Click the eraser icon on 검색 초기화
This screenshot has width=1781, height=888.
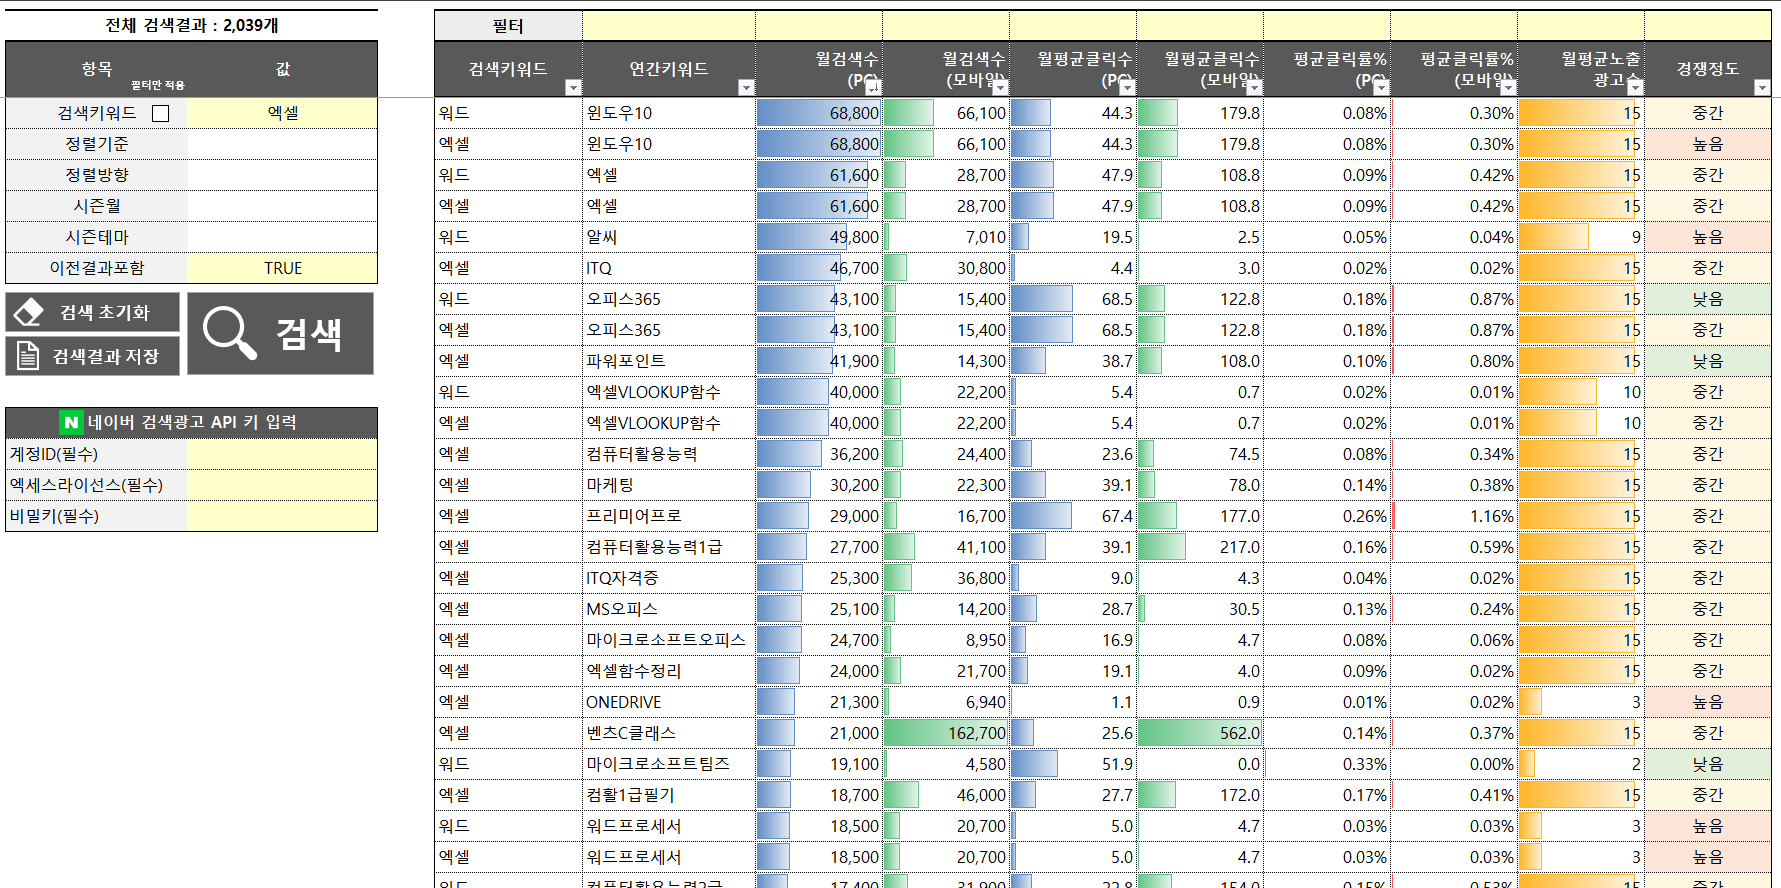[x=29, y=312]
